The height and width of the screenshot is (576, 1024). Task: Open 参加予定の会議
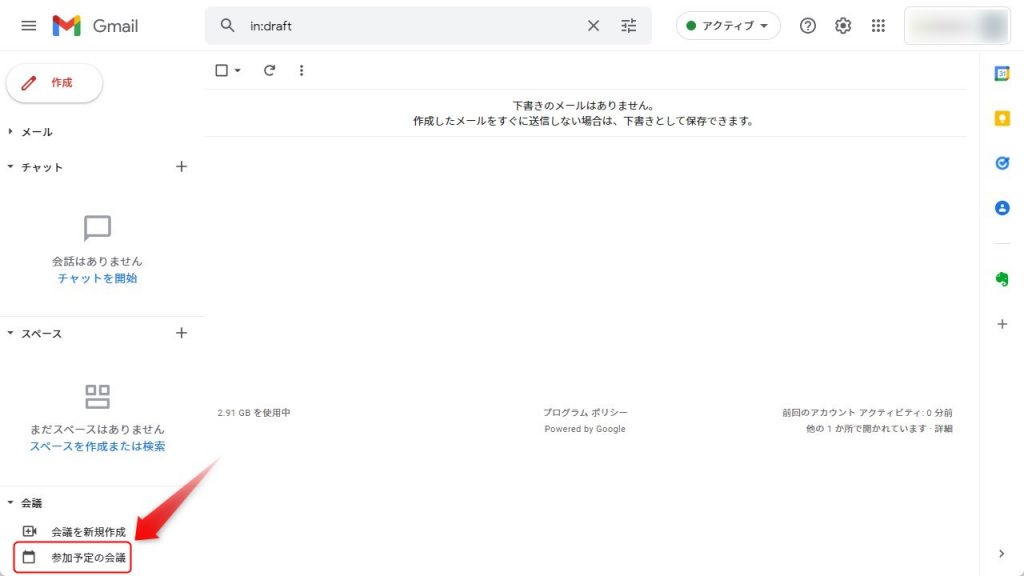pos(73,558)
